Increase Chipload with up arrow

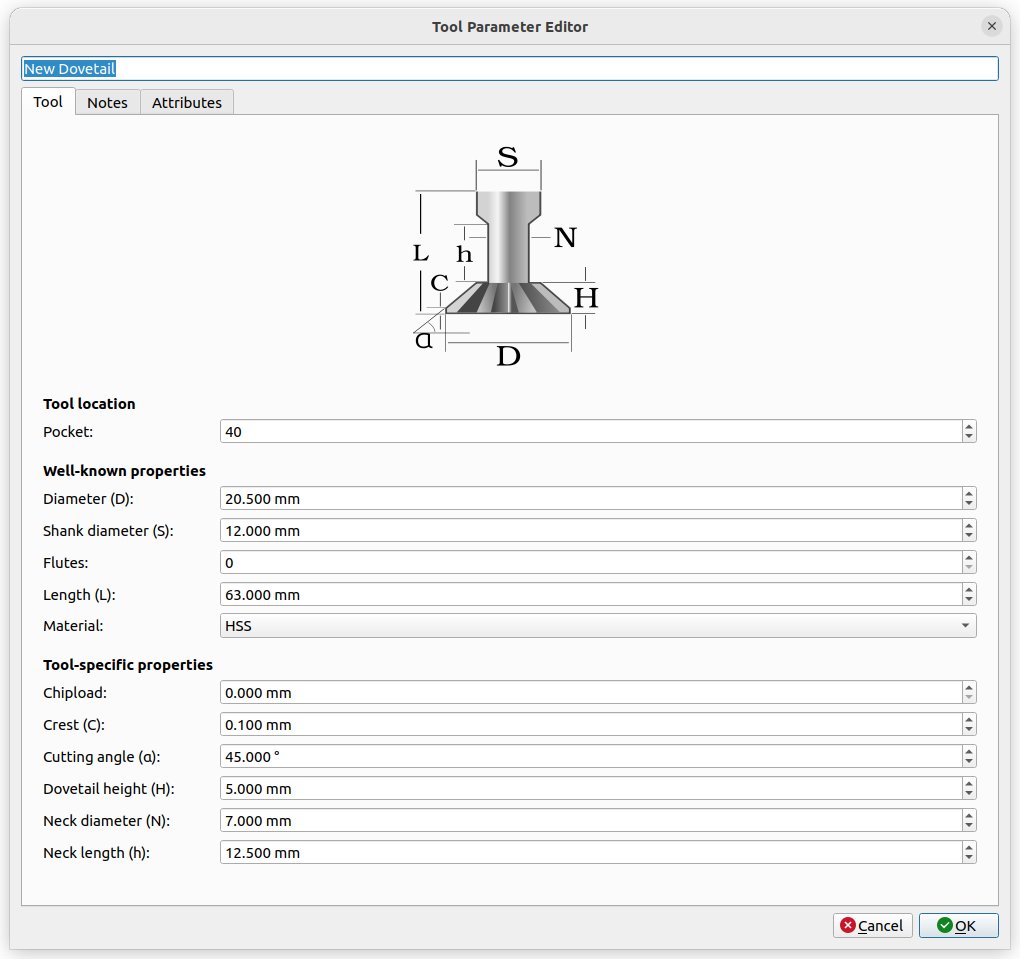point(969,687)
